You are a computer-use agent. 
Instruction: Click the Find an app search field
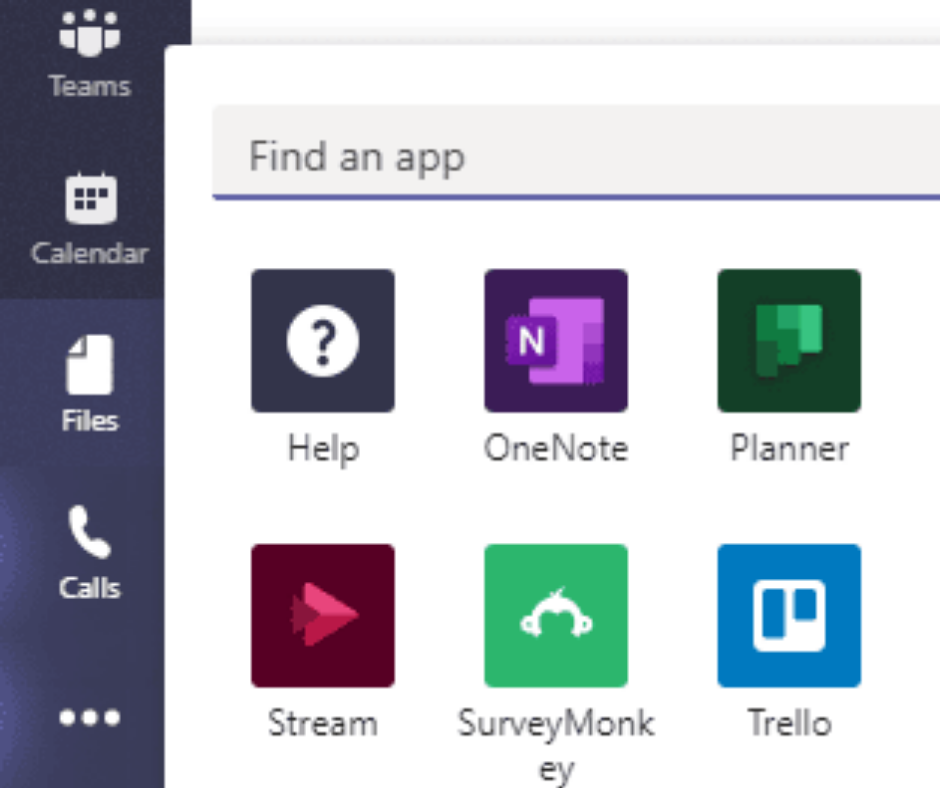576,154
